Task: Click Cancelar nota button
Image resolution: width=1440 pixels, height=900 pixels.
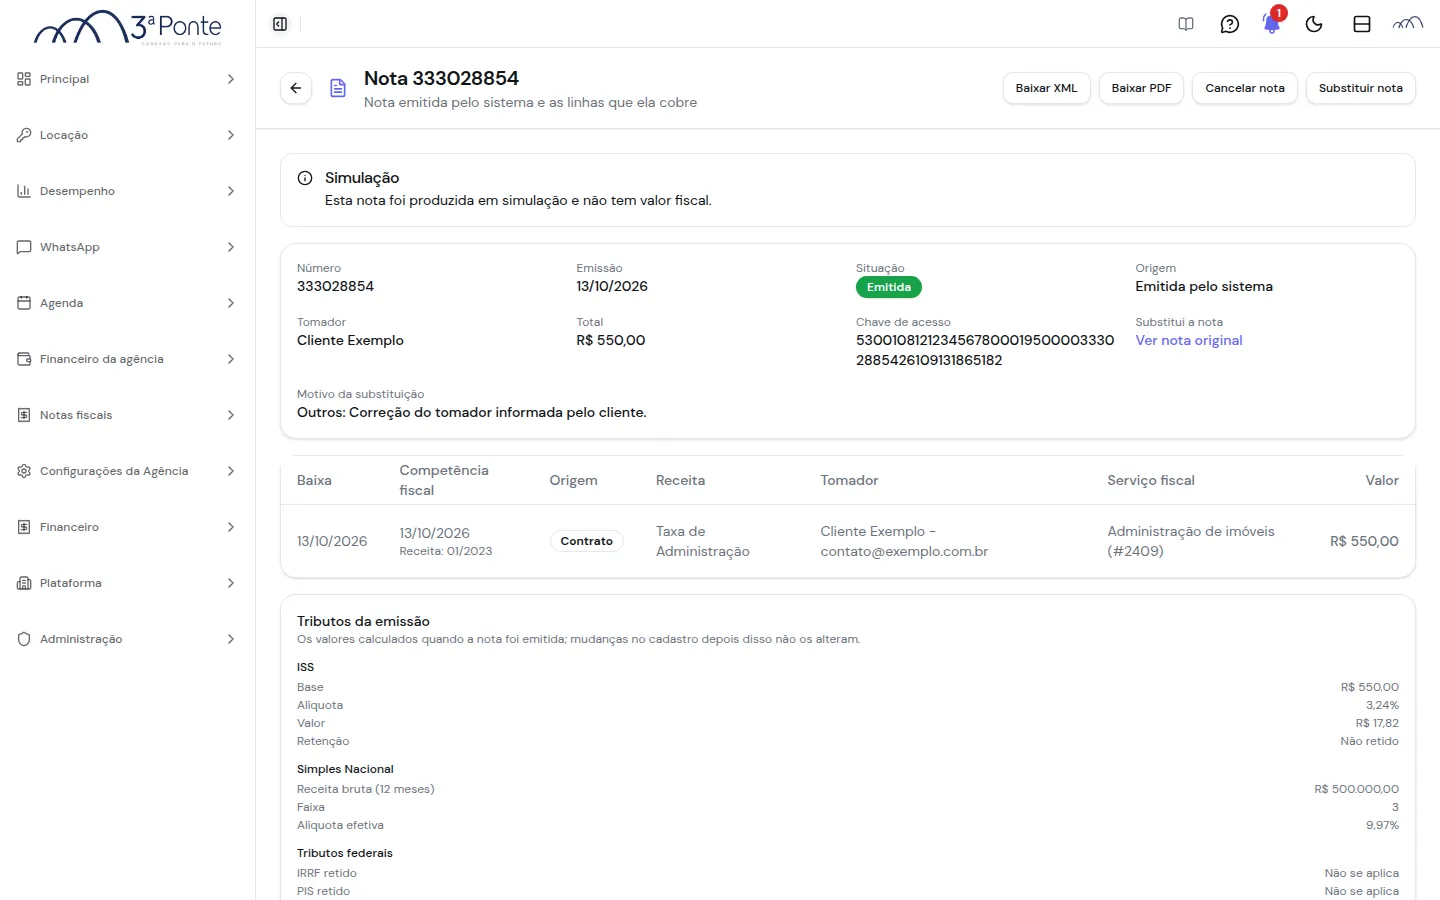Action: point(1245,88)
